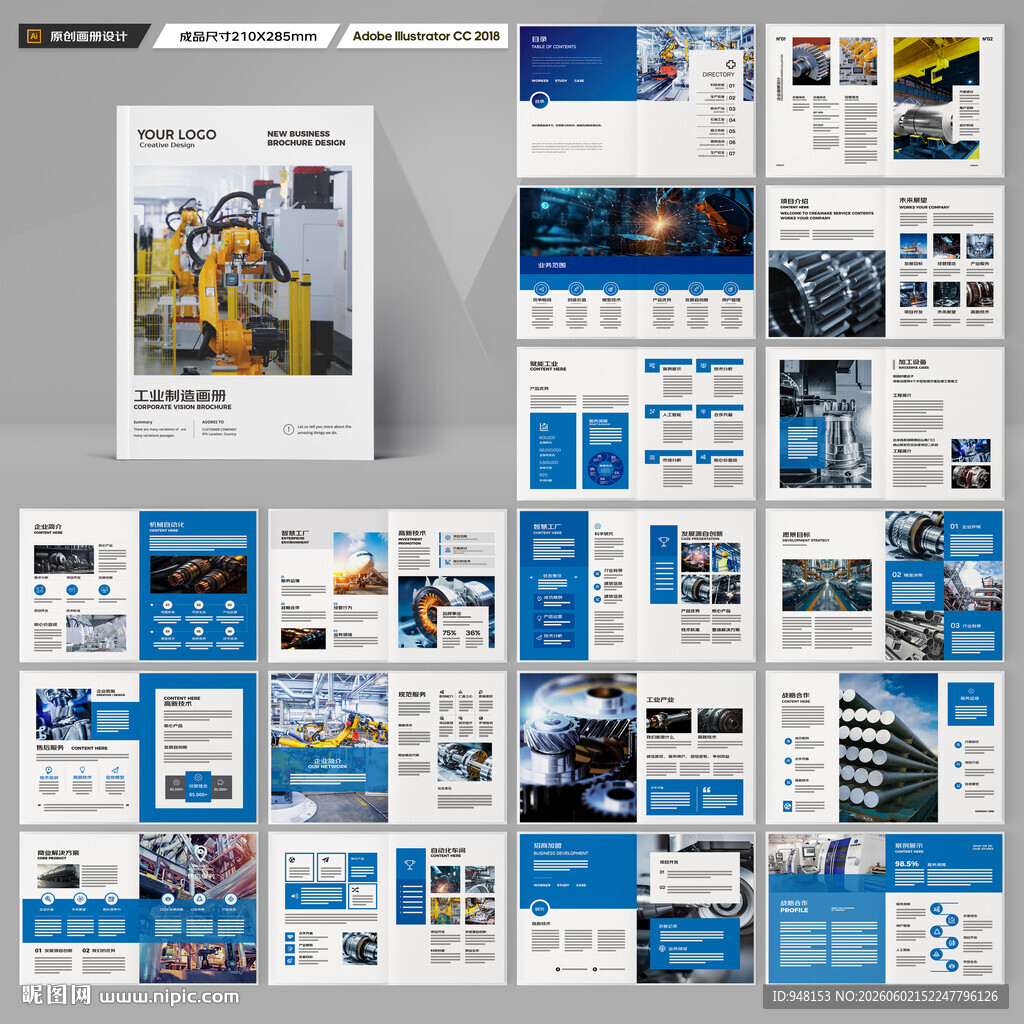Click the 98.5% statistic
The width and height of the screenshot is (1024, 1024).
click(x=906, y=863)
